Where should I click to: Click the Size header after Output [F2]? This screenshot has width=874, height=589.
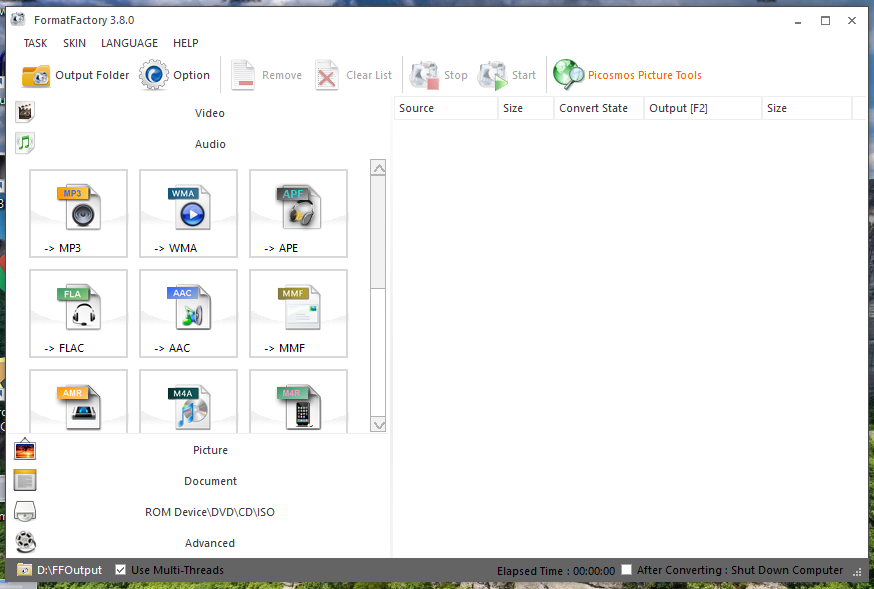point(807,108)
